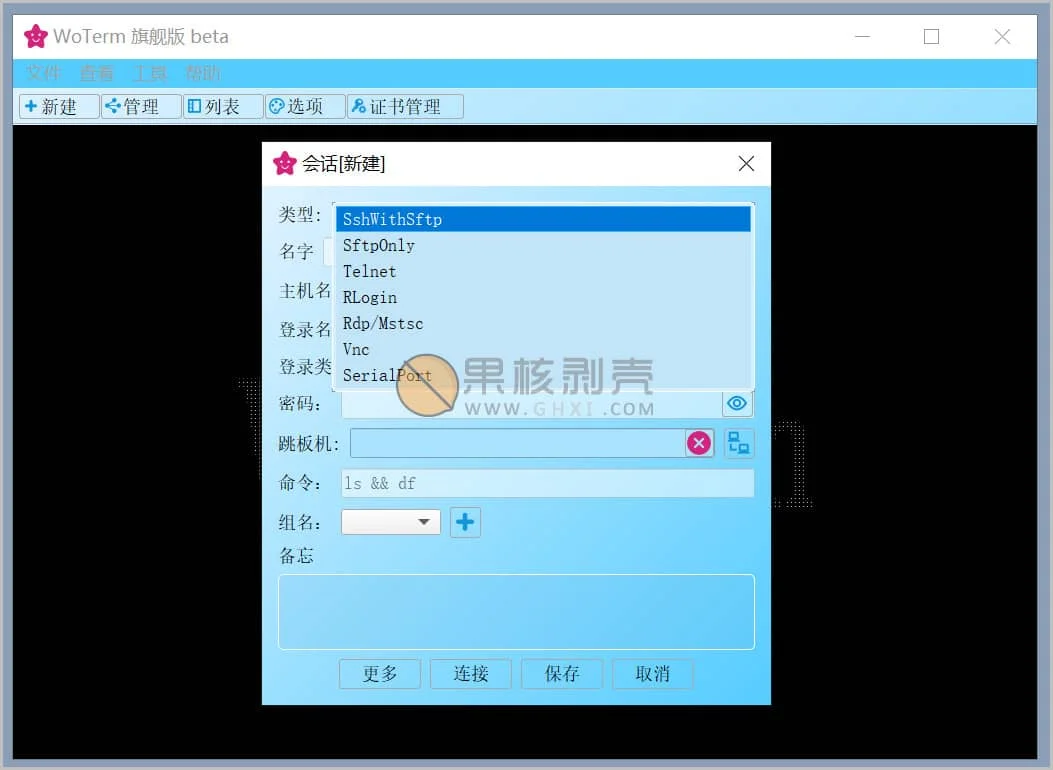
Task: Open the 组名 group combo box
Action: (390, 521)
